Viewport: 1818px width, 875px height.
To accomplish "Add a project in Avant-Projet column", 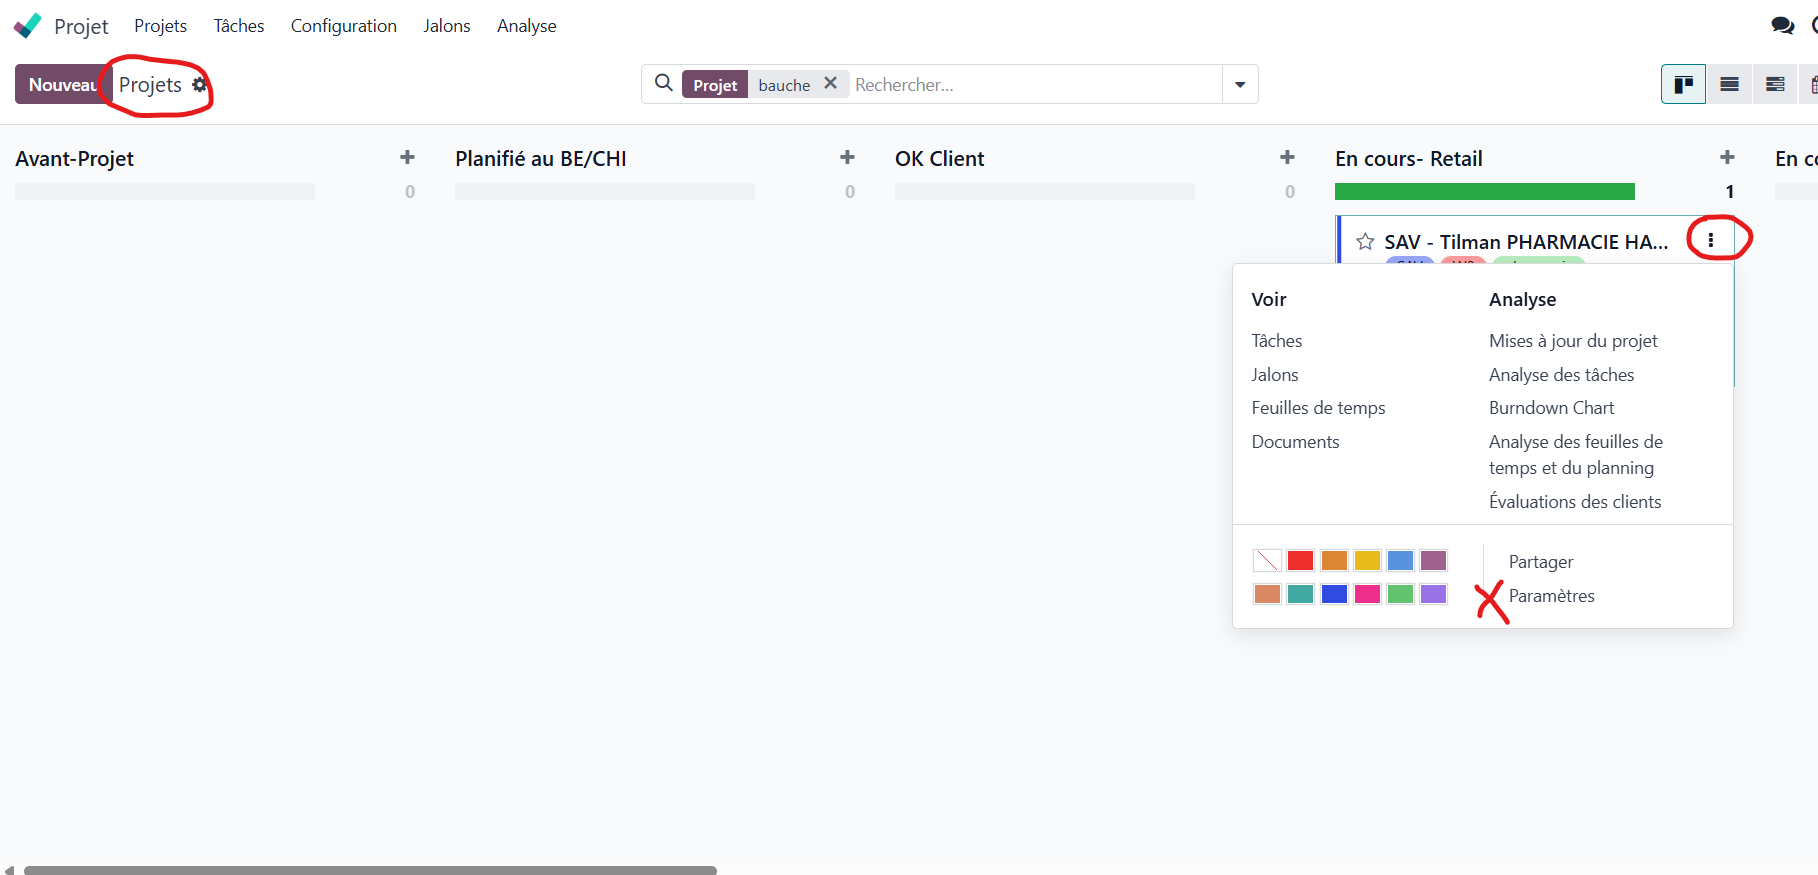I will tap(407, 158).
